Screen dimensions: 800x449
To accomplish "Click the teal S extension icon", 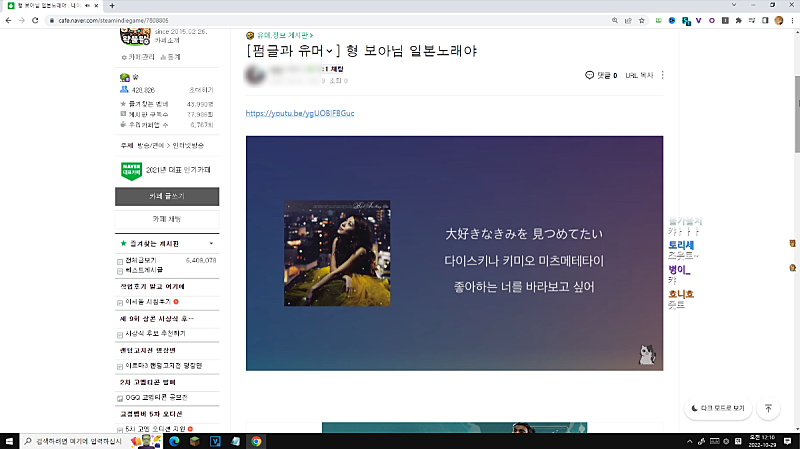I will (686, 21).
